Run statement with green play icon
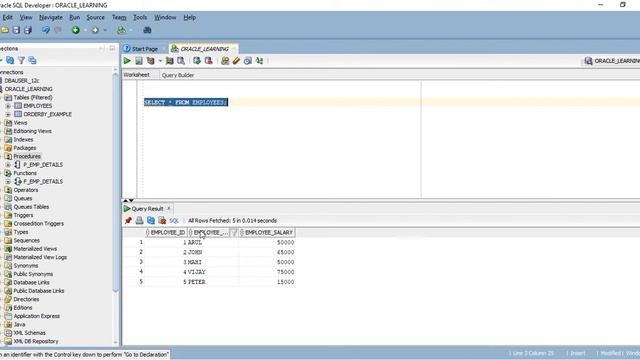Viewport: 640px width, 360px height. click(127, 61)
